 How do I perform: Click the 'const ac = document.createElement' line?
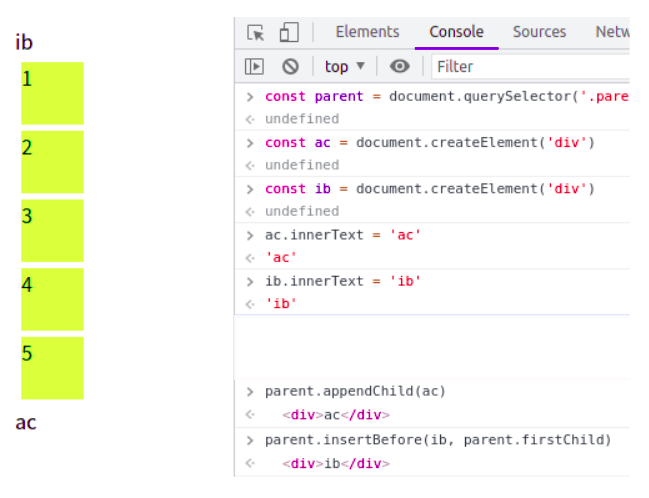coord(430,143)
